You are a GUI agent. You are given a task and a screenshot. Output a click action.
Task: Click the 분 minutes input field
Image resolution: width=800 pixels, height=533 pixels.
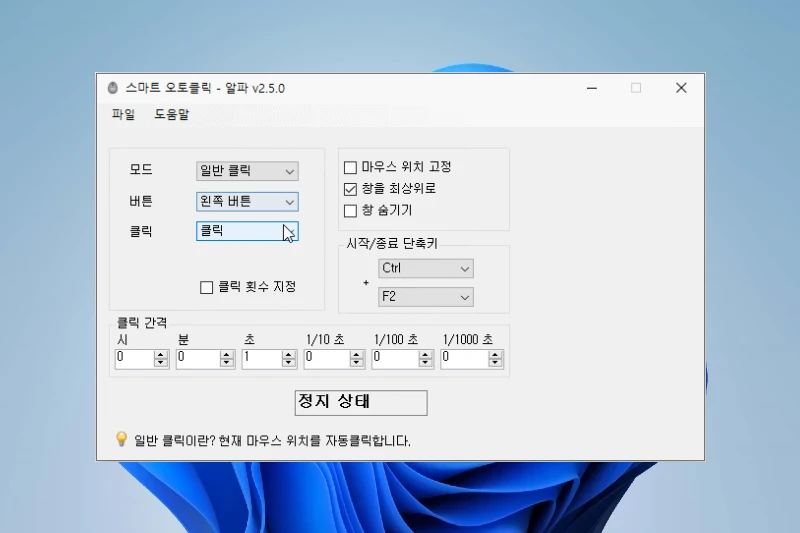click(x=198, y=358)
